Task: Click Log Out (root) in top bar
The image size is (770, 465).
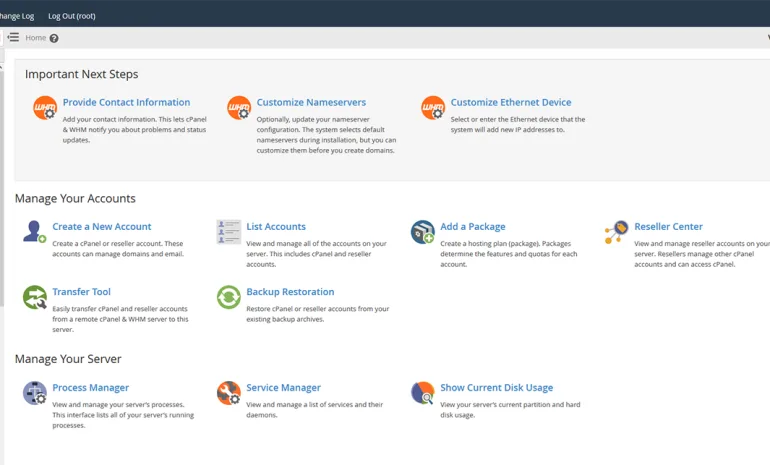Action: 72,16
